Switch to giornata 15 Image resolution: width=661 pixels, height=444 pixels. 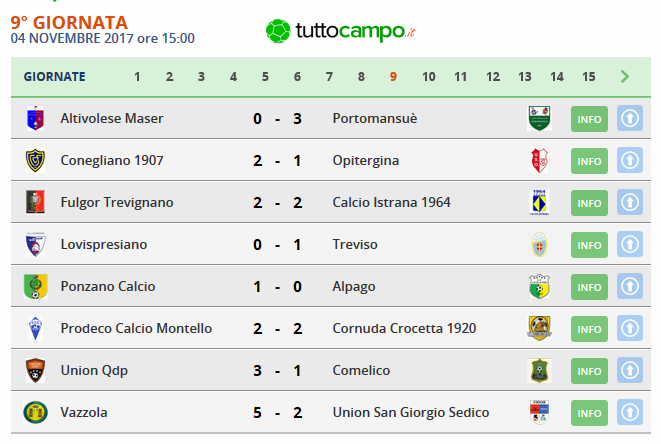[588, 77]
